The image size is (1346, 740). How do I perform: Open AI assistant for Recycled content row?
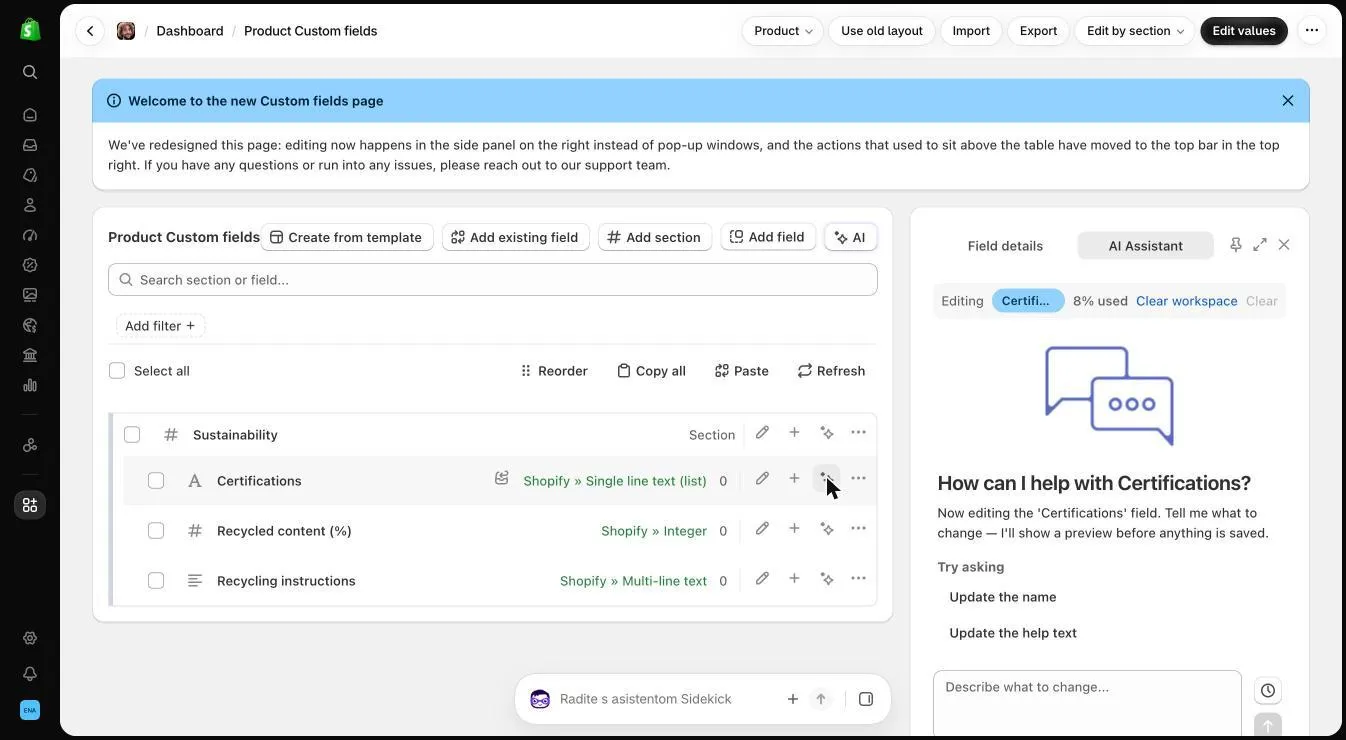tap(827, 529)
